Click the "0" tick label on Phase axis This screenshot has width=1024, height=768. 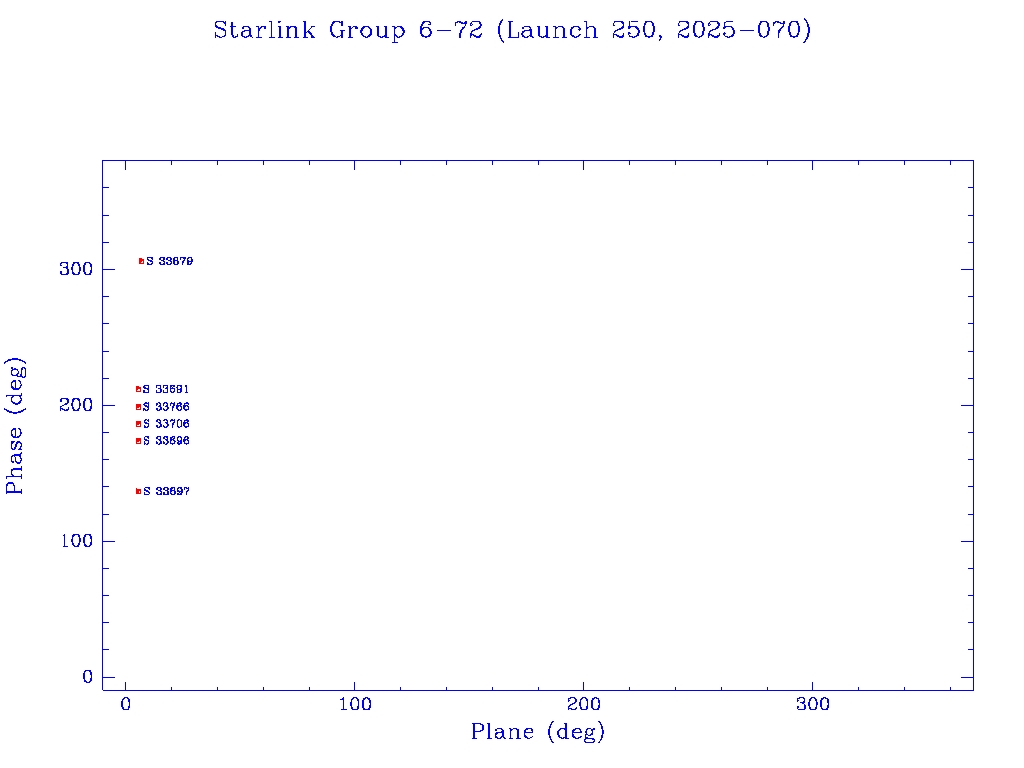click(88, 677)
